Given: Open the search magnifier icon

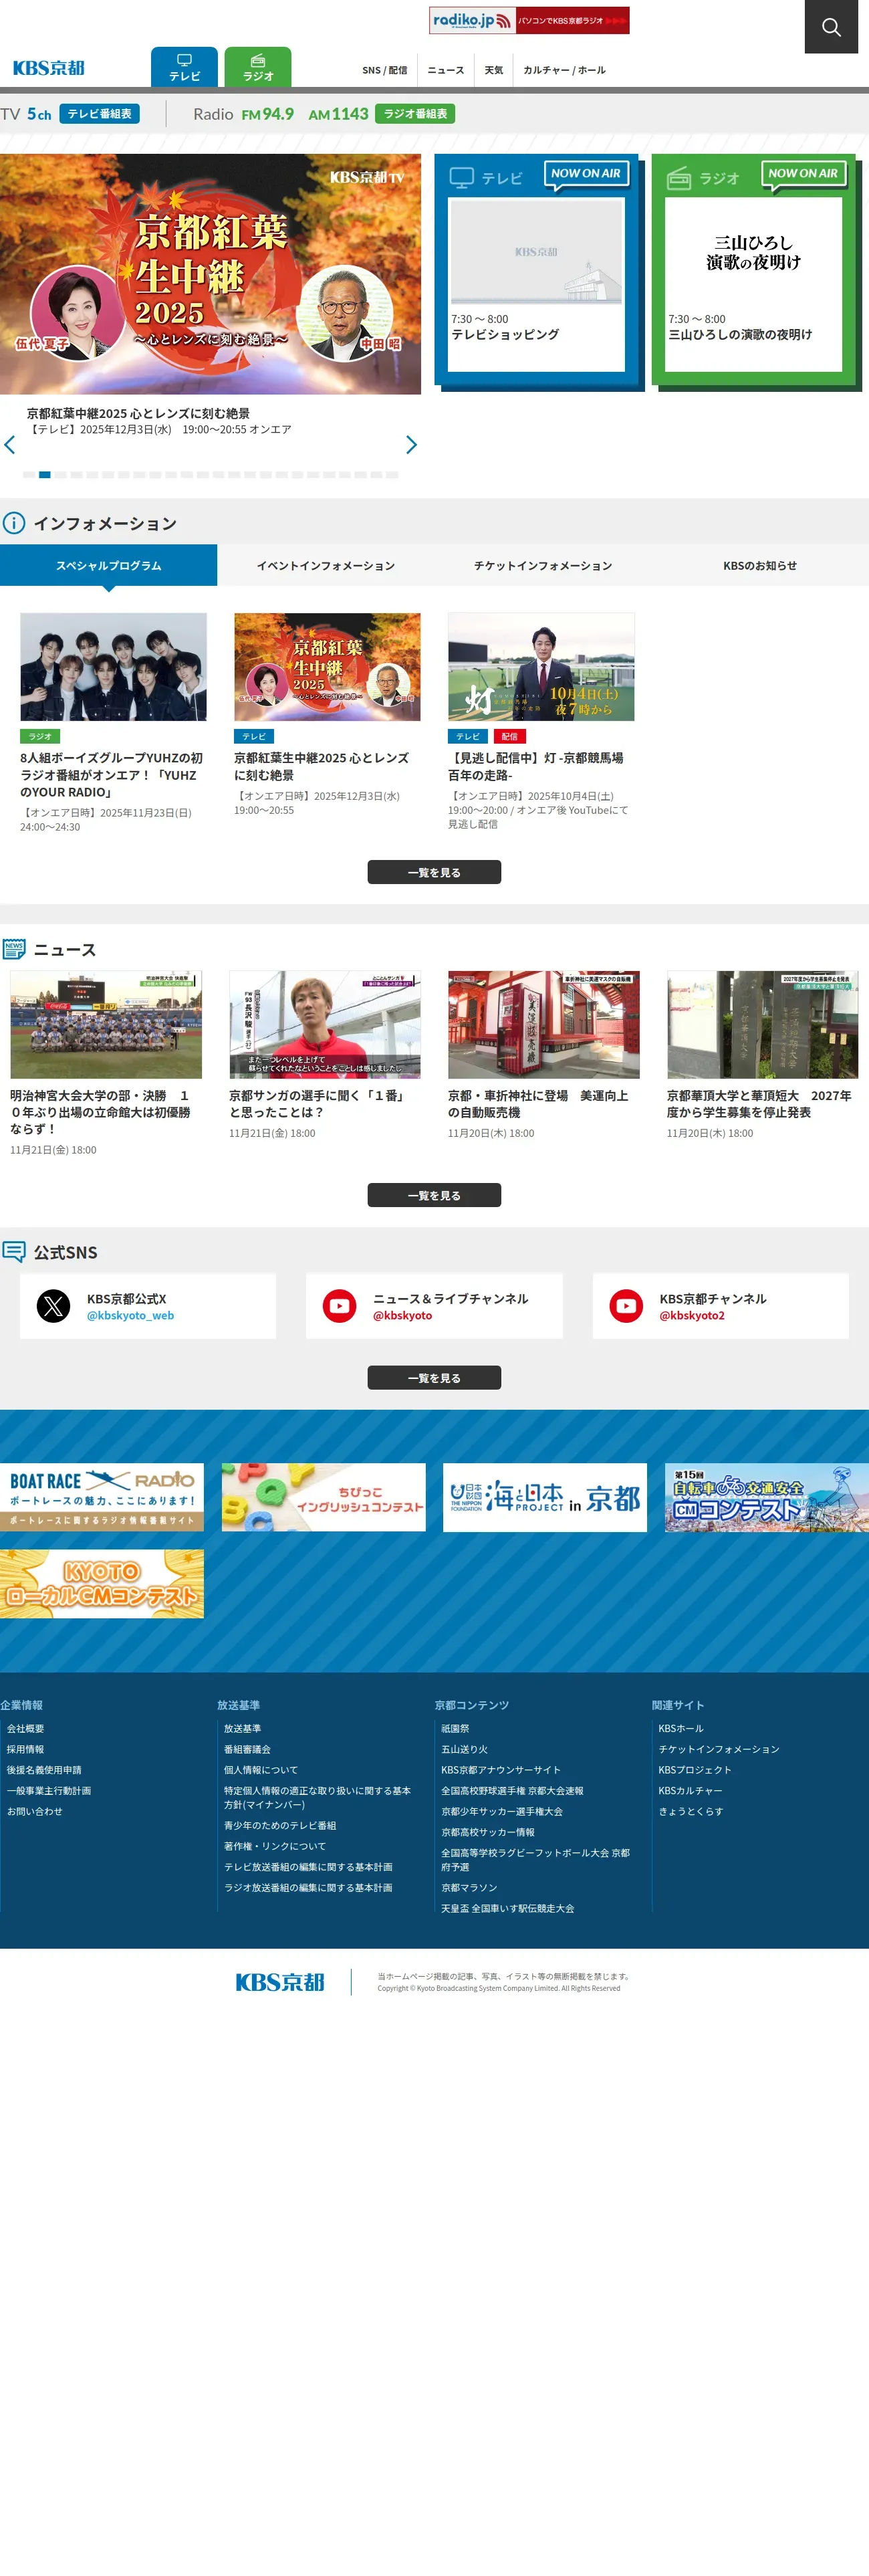Looking at the screenshot, I should [831, 27].
